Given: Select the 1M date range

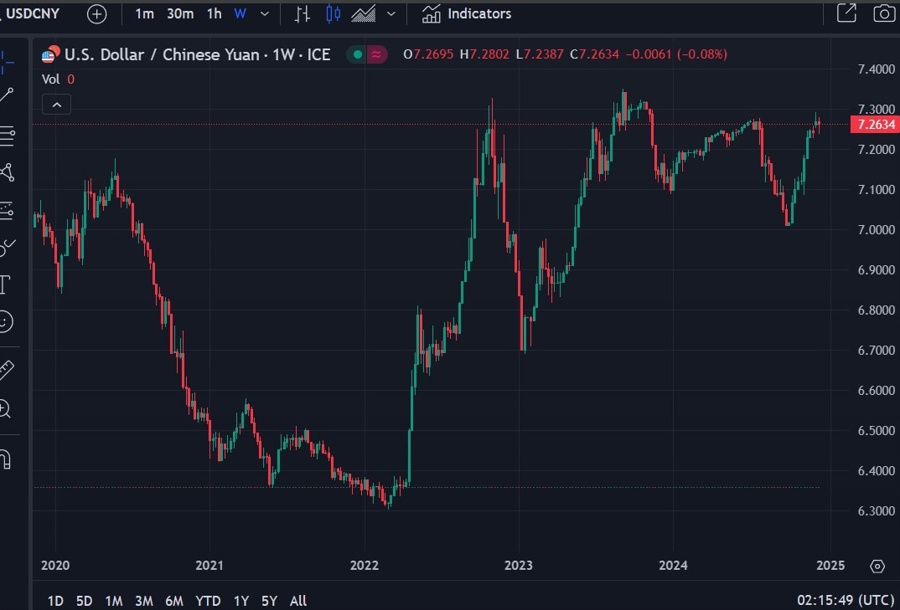Looking at the screenshot, I should (x=114, y=601).
